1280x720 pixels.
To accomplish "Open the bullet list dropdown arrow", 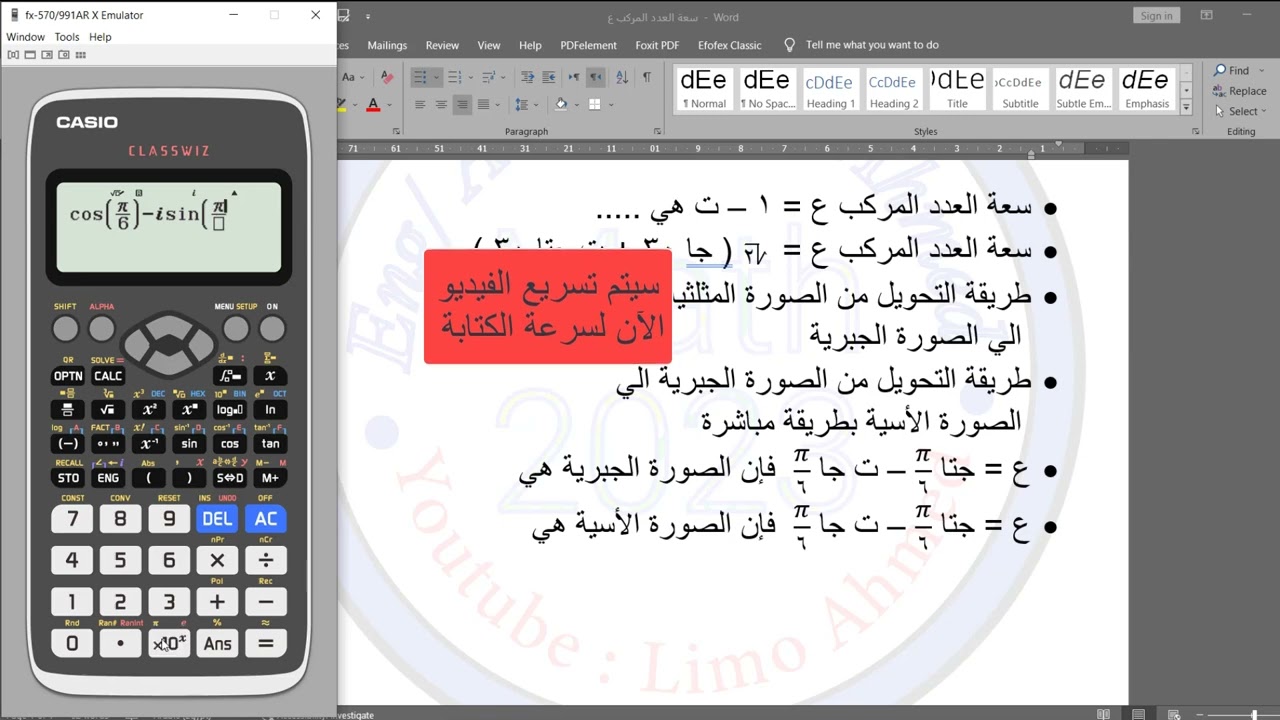I will [436, 77].
